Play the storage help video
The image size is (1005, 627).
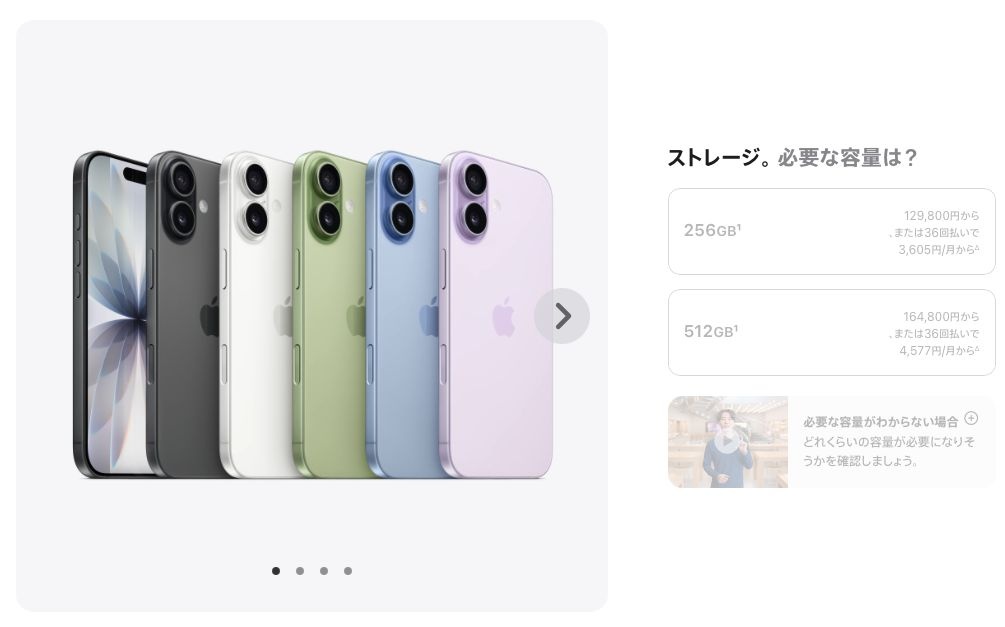(727, 442)
